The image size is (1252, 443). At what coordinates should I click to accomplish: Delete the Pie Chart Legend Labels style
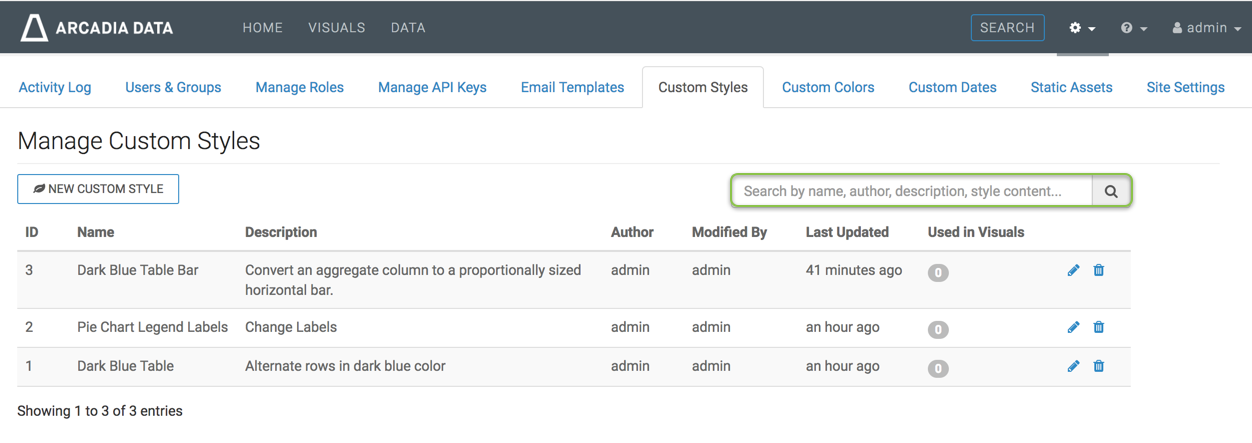click(x=1098, y=327)
